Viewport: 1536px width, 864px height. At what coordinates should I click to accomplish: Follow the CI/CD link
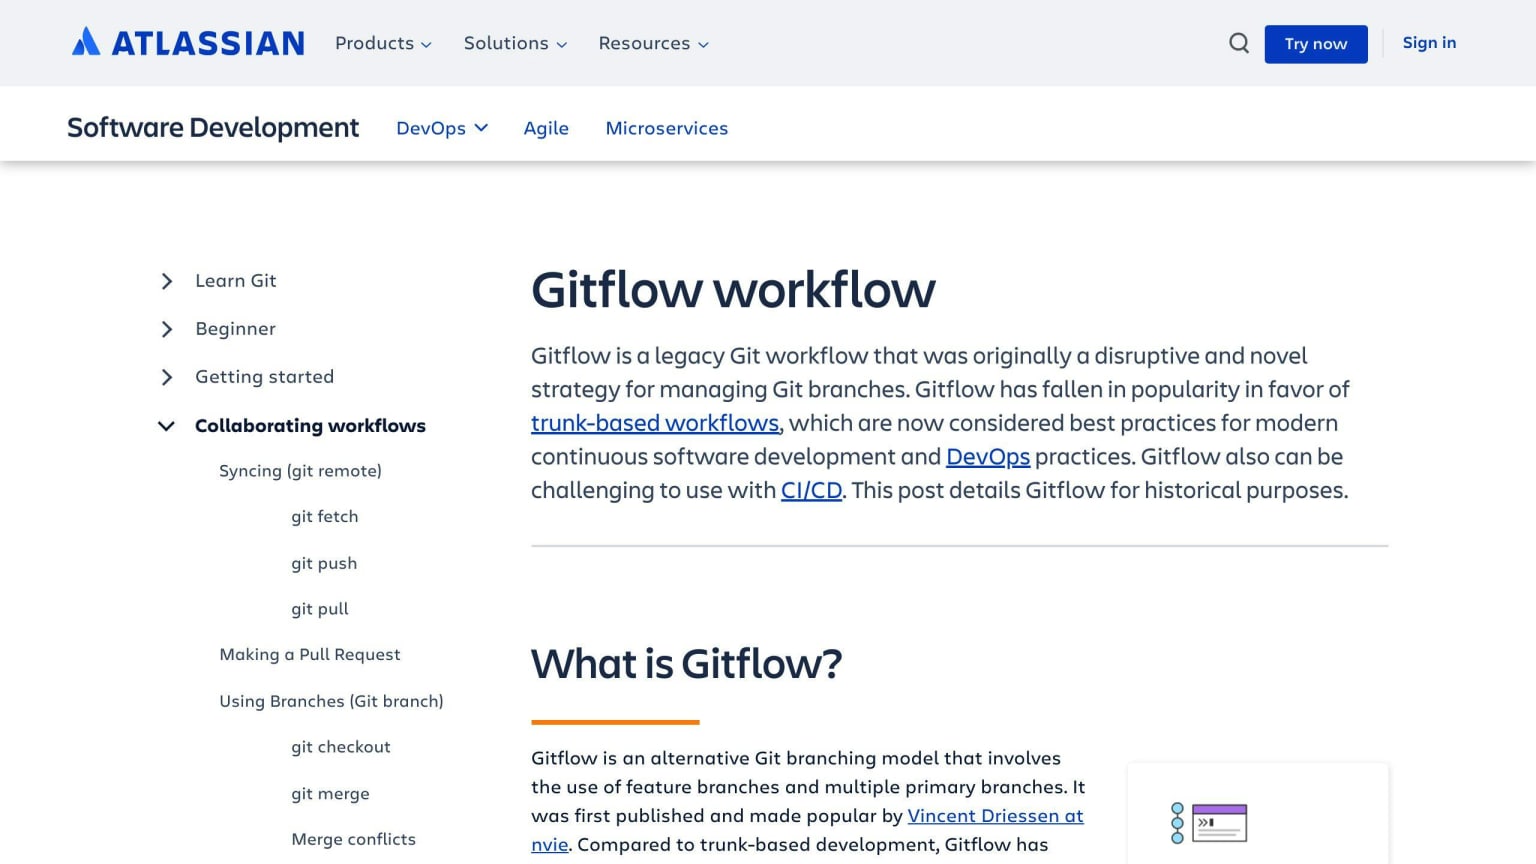pos(811,490)
